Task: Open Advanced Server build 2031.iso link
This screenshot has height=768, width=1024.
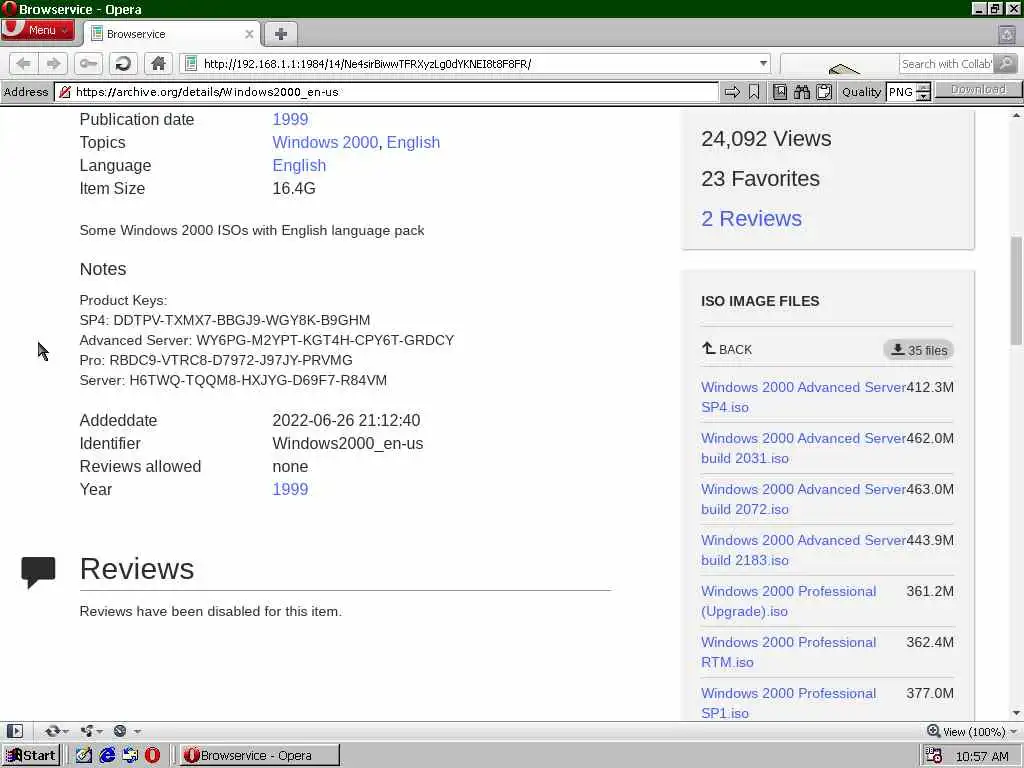Action: 803,448
